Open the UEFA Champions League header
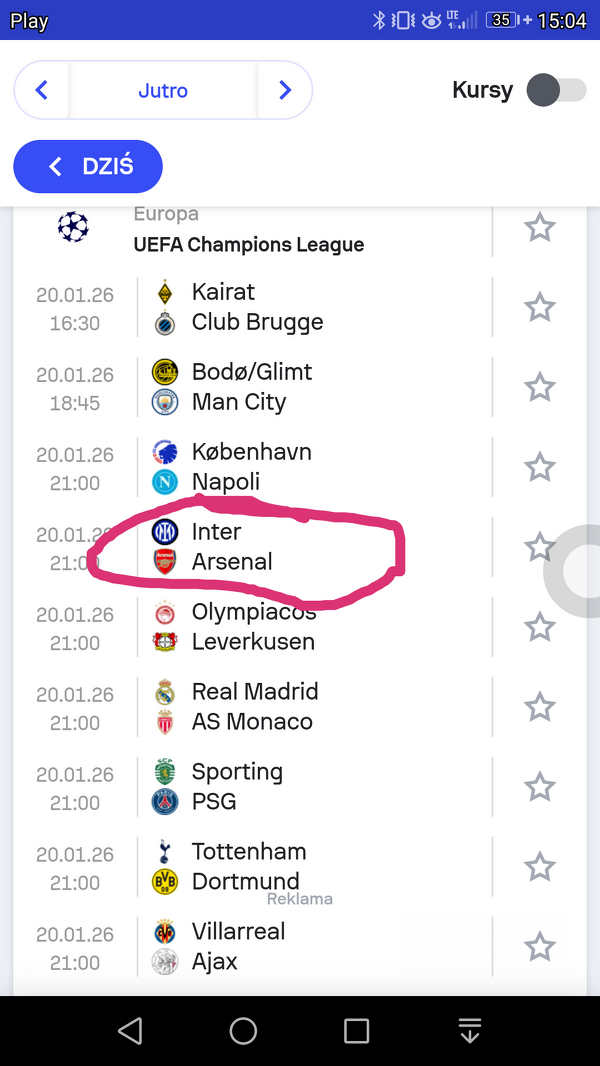 [x=248, y=244]
